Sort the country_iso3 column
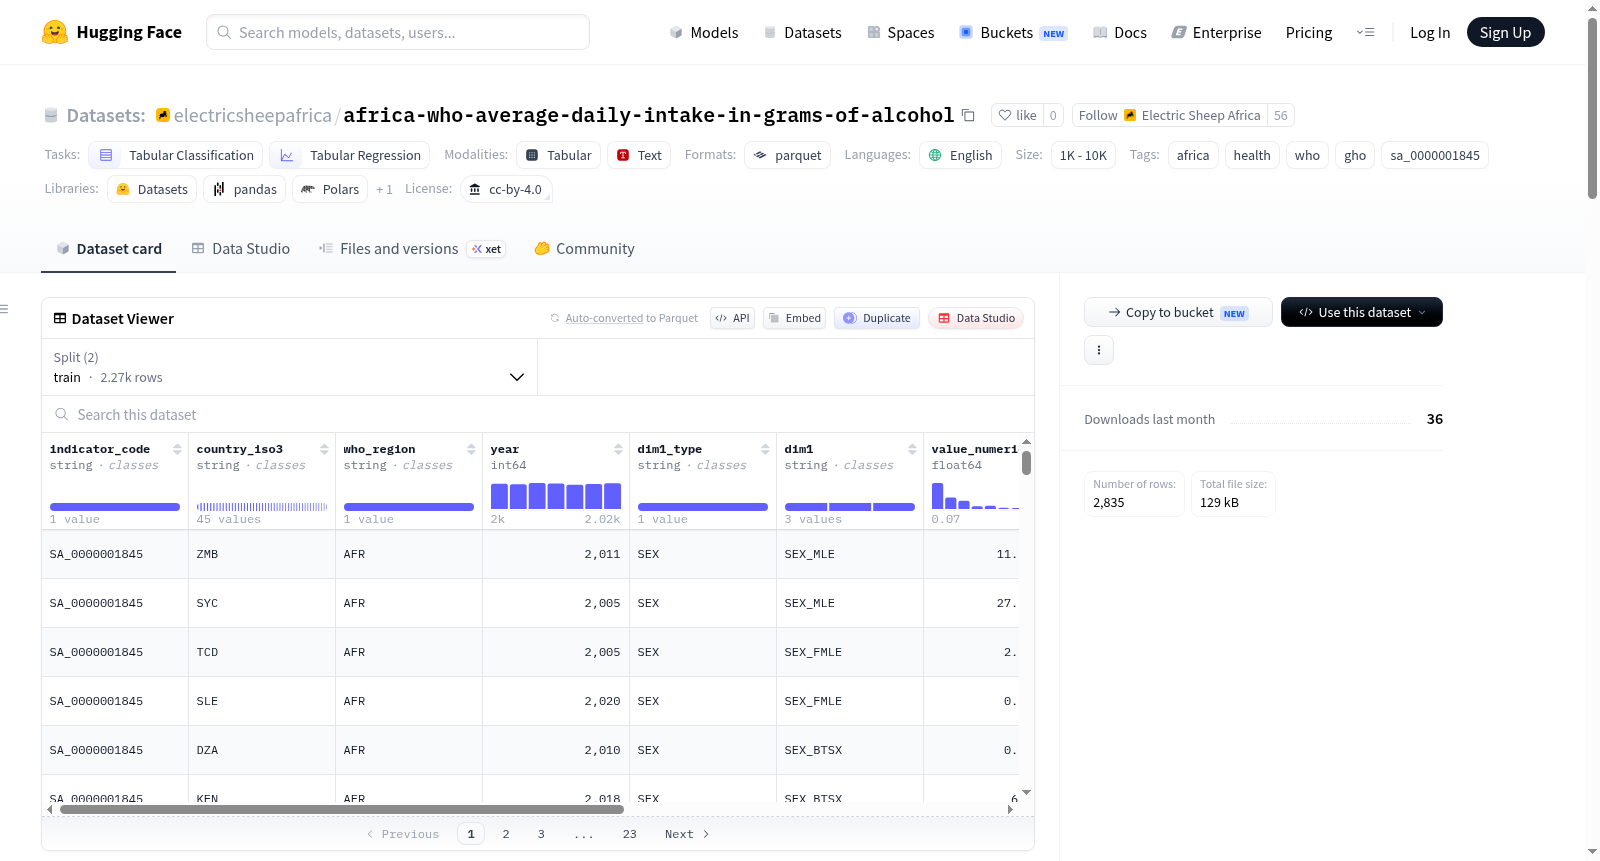The image size is (1600, 861). (x=324, y=449)
